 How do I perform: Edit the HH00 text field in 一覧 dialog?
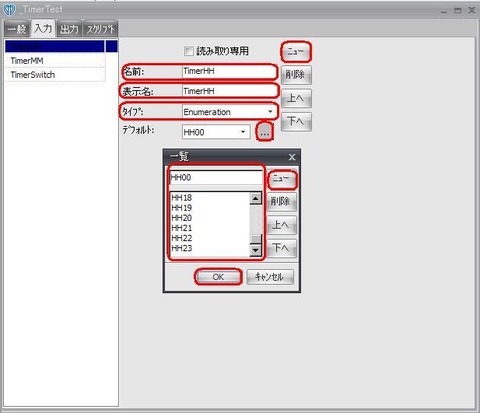216,178
